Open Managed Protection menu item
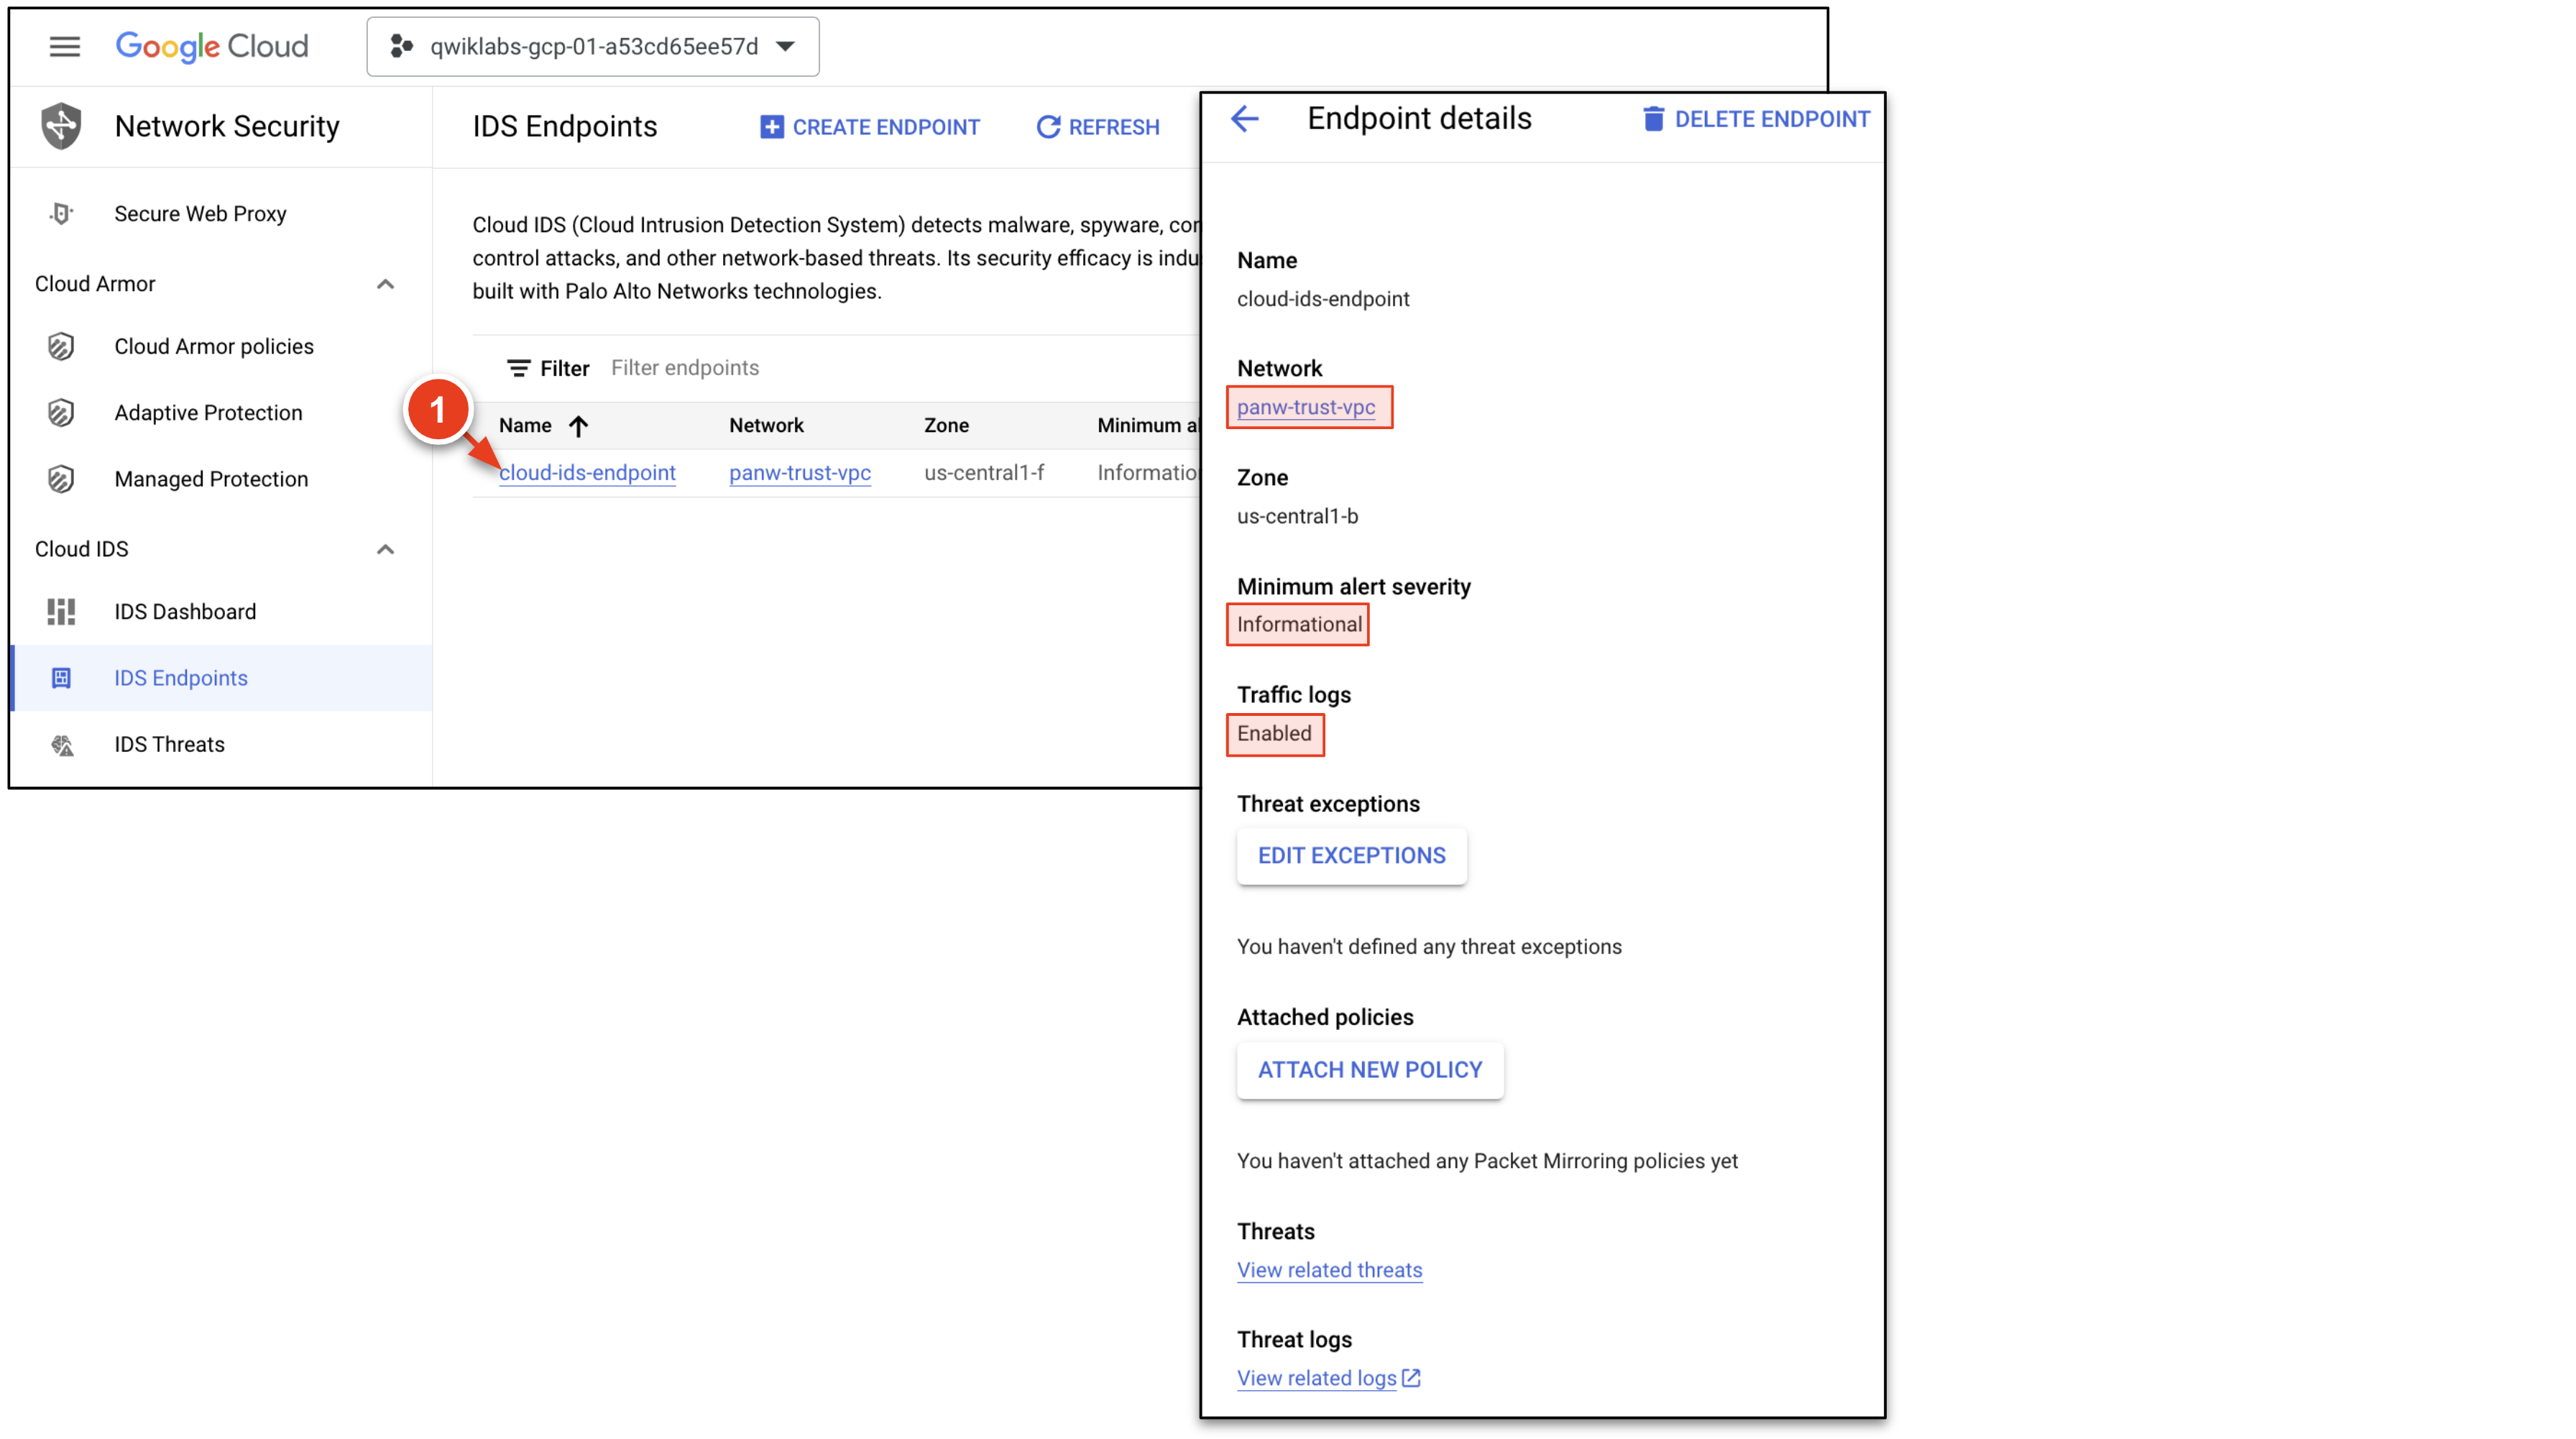Screen dimensions: 2576x1439 tap(211, 479)
